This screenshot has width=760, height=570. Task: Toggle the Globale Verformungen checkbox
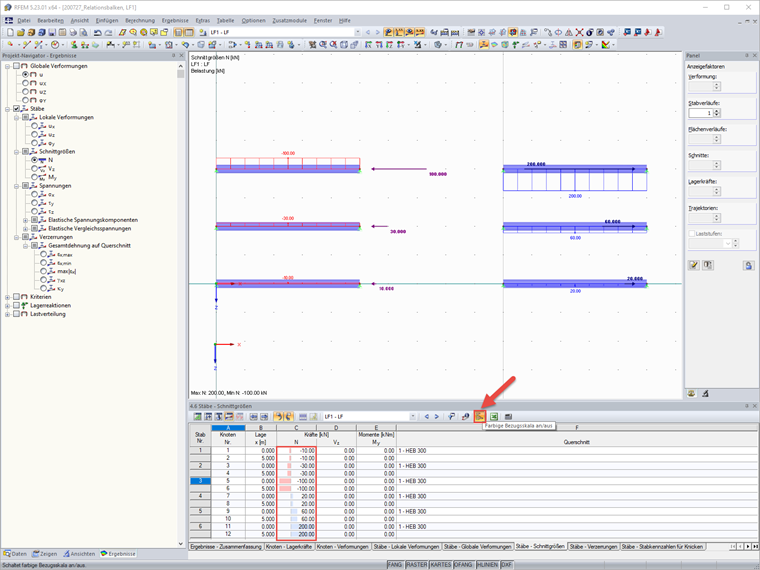pos(16,66)
